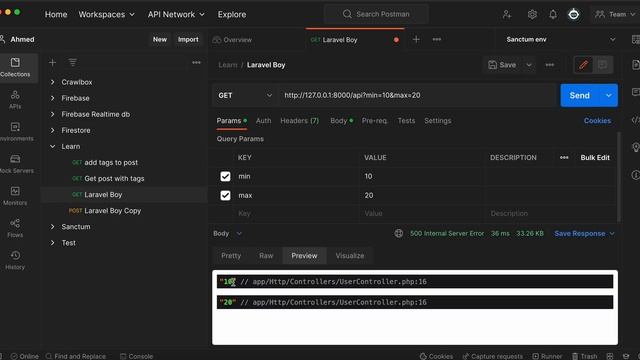Open the info icon in right sidebar
The width and height of the screenshot is (640, 360).
pyautogui.click(x=635, y=175)
